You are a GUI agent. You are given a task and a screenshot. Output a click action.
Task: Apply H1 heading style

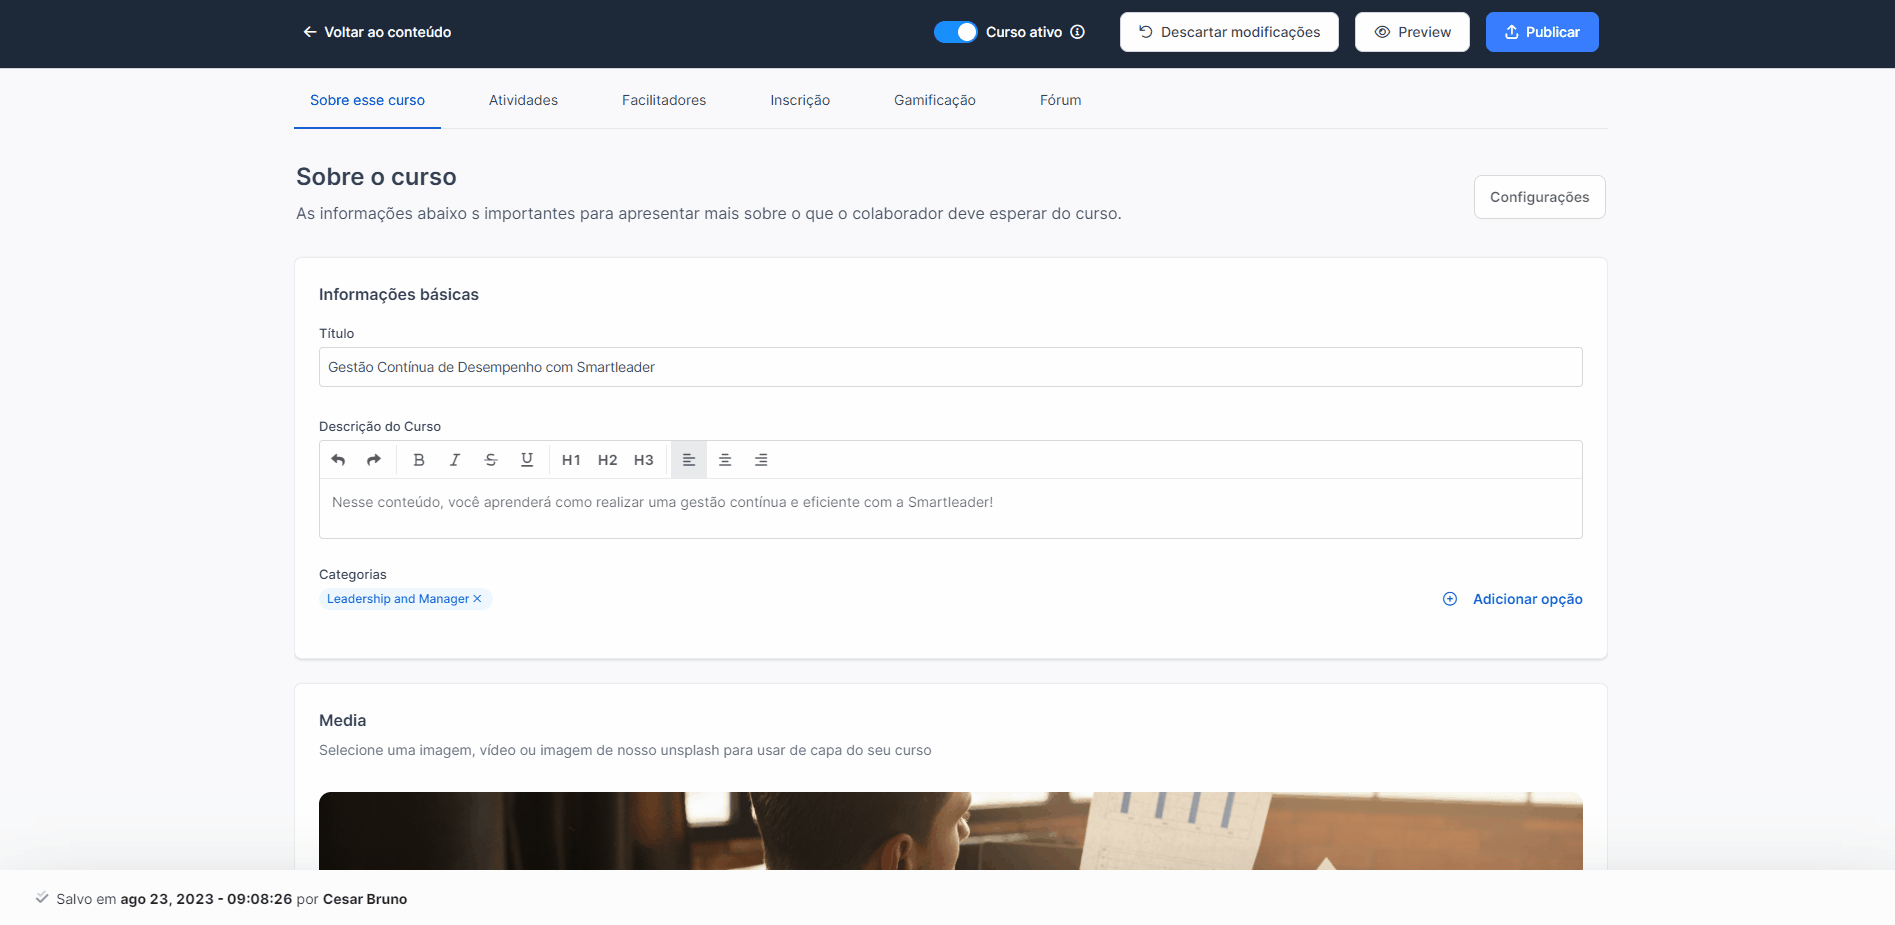(571, 460)
